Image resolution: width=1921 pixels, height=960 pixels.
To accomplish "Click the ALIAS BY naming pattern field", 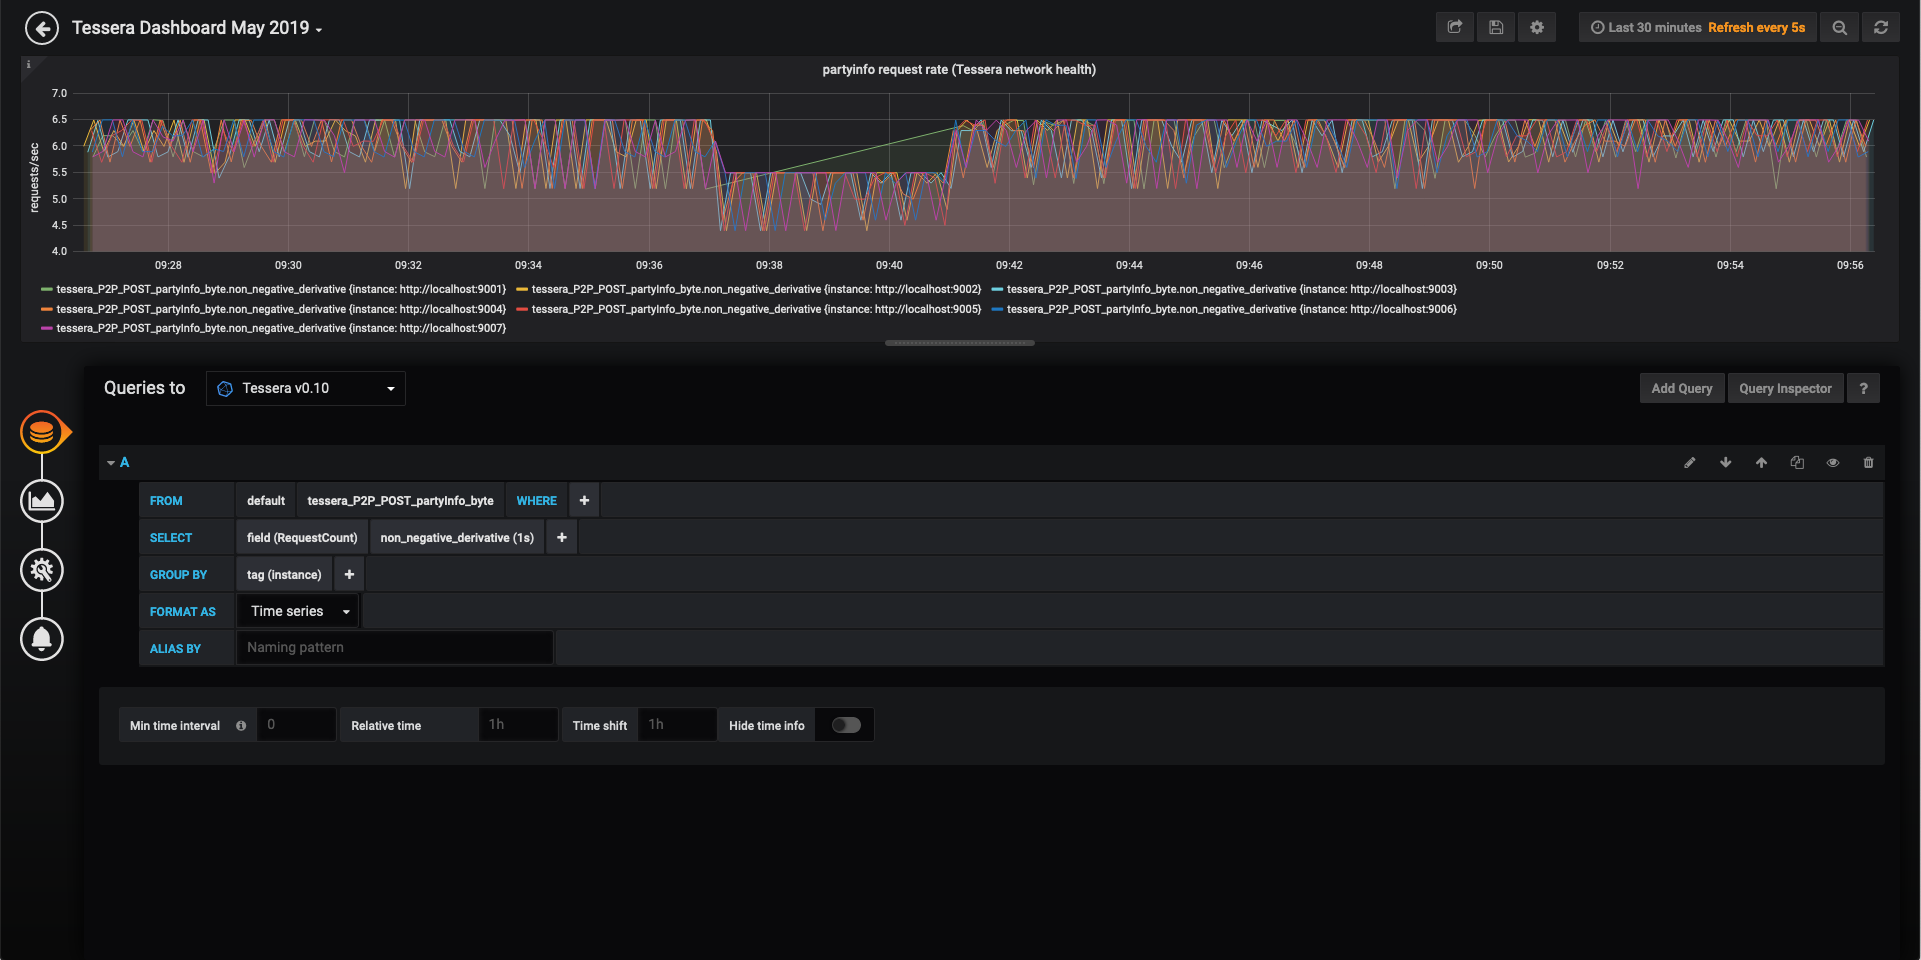I will tap(395, 647).
